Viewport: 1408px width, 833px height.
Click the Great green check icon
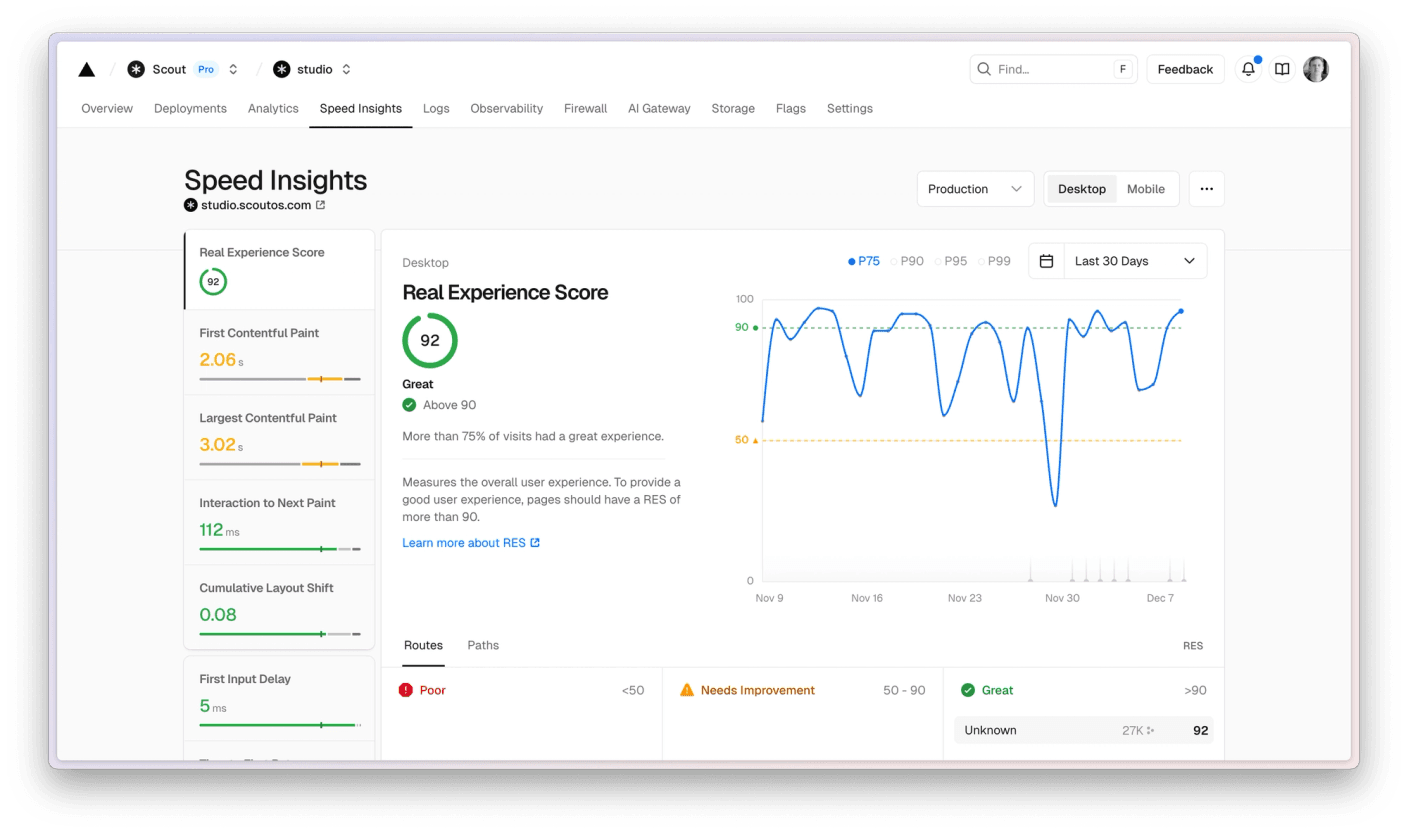pyautogui.click(x=967, y=690)
